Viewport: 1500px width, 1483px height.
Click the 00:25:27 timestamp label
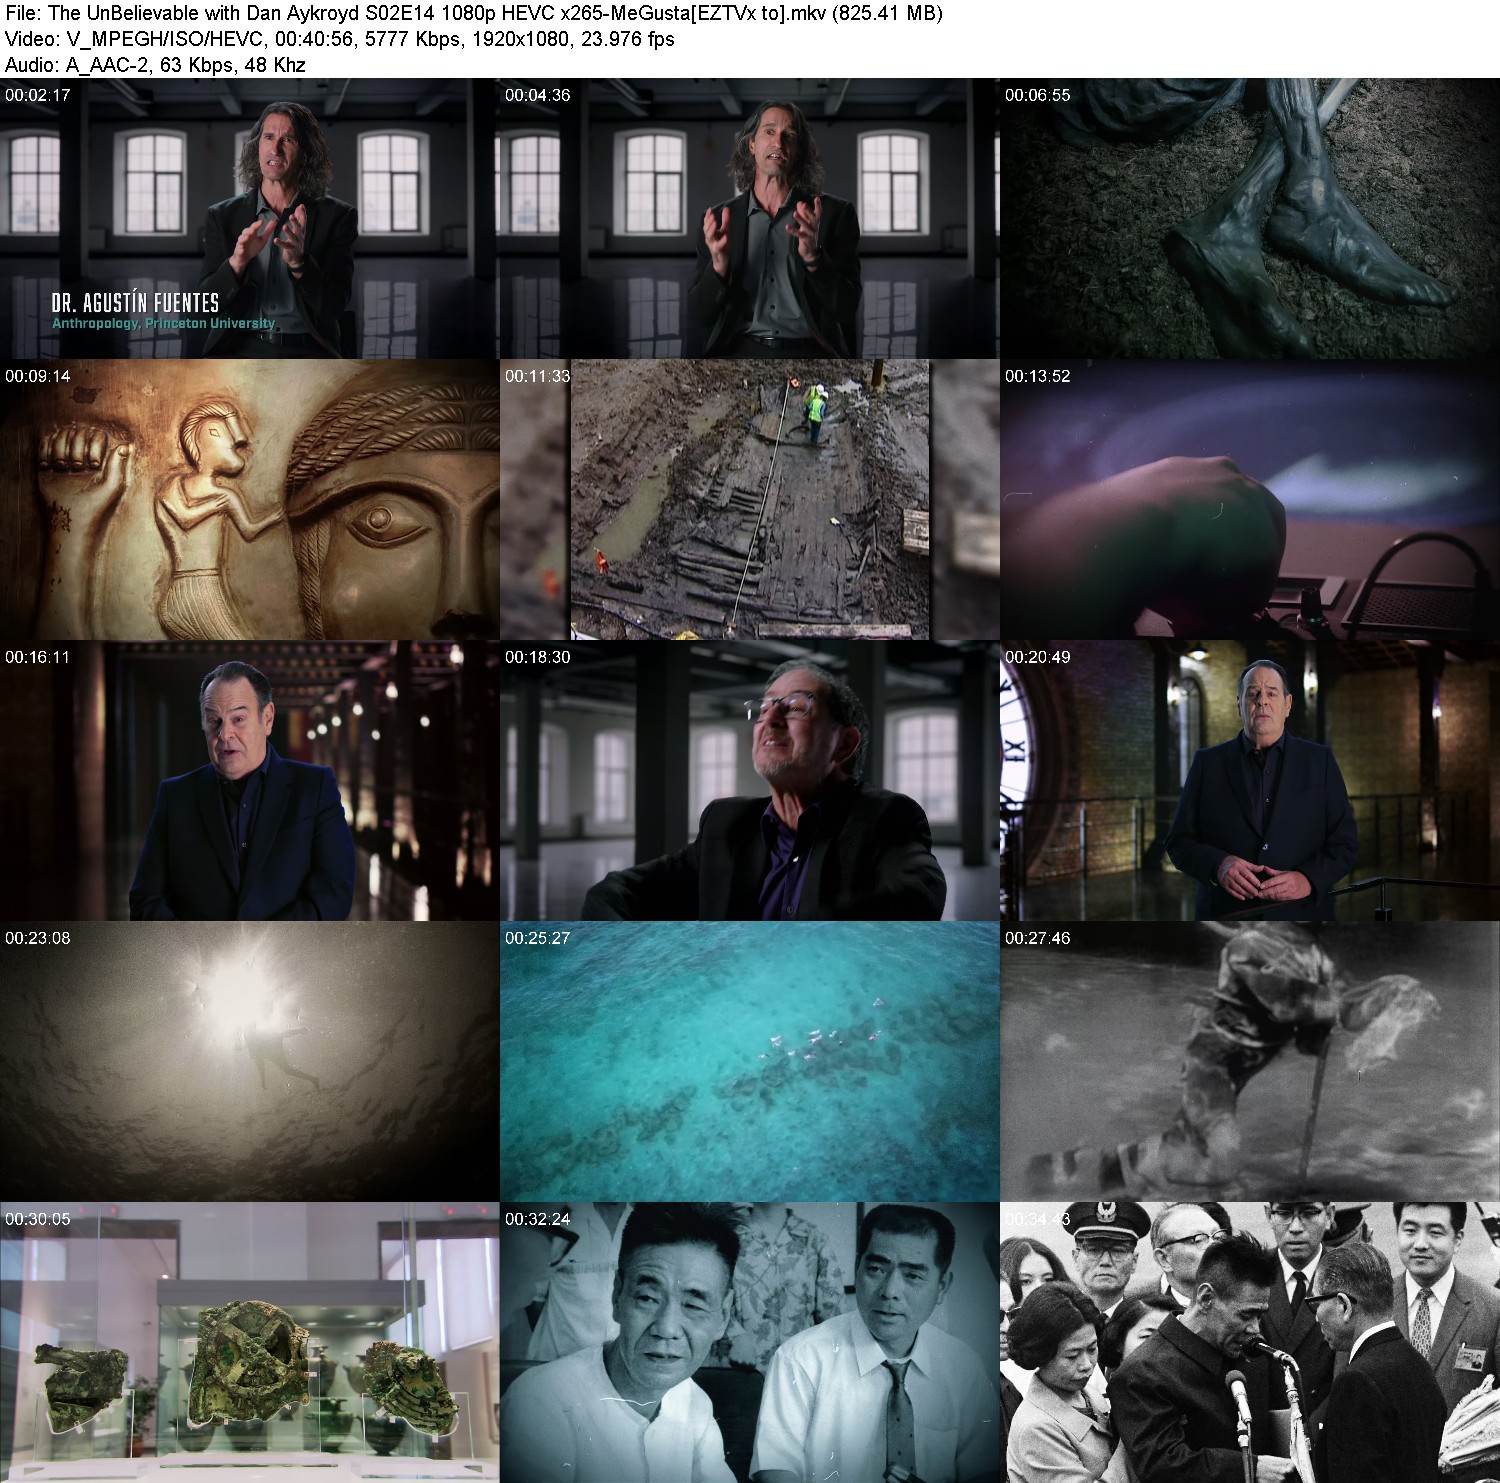pos(537,938)
